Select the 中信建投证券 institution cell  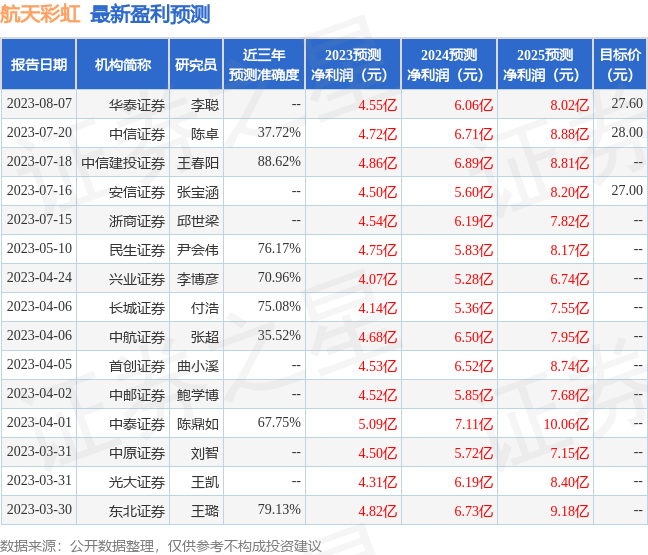coord(123,163)
